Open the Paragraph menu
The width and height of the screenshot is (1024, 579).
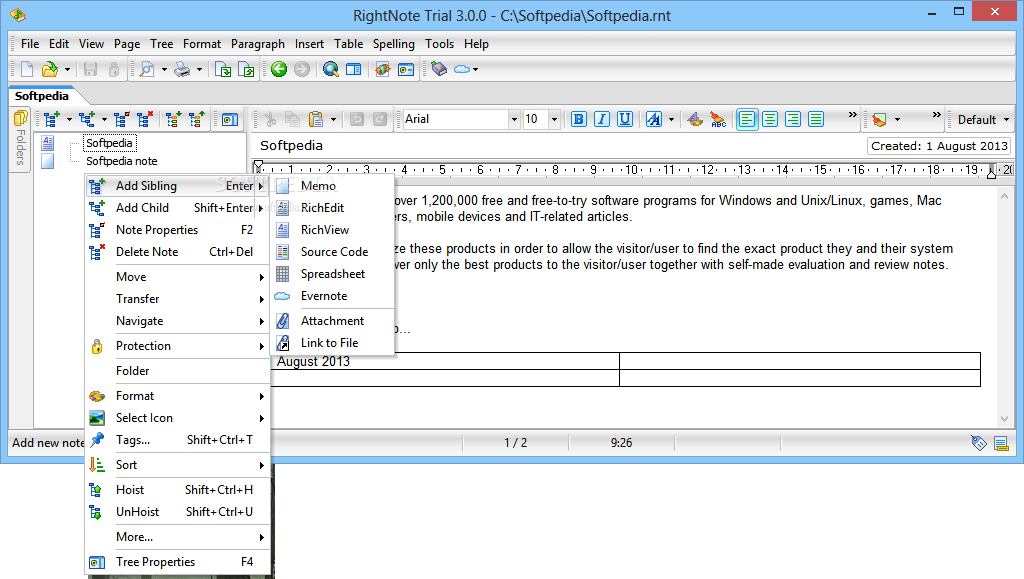click(x=257, y=44)
